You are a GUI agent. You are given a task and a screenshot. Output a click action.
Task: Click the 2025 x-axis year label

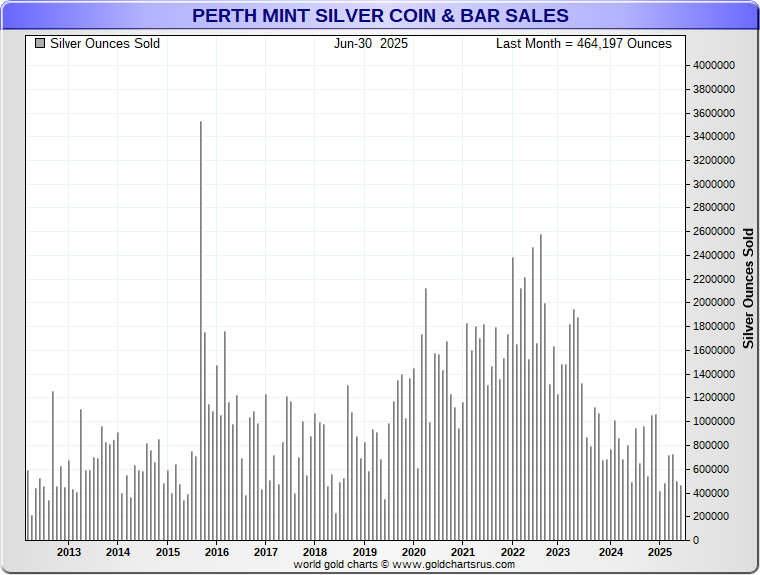pyautogui.click(x=660, y=552)
